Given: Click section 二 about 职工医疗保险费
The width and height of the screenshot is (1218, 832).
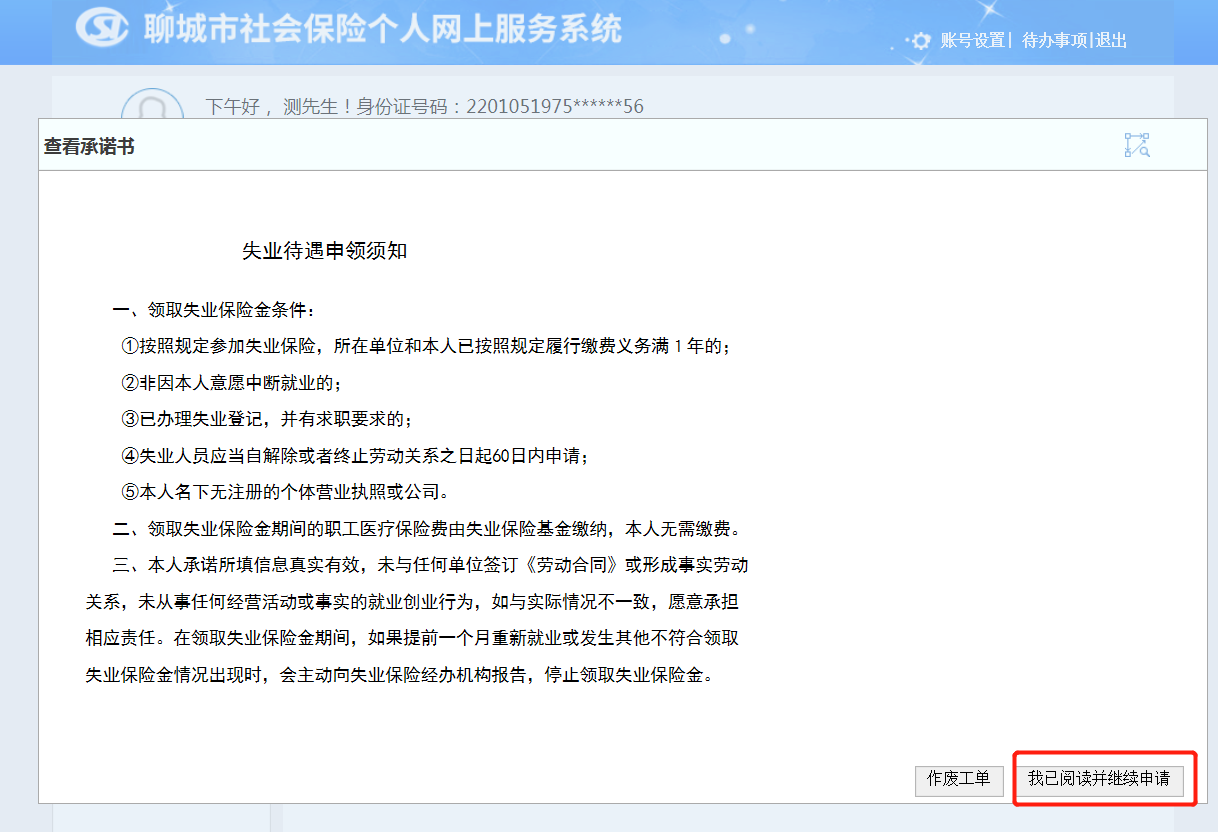Looking at the screenshot, I should click(x=427, y=528).
